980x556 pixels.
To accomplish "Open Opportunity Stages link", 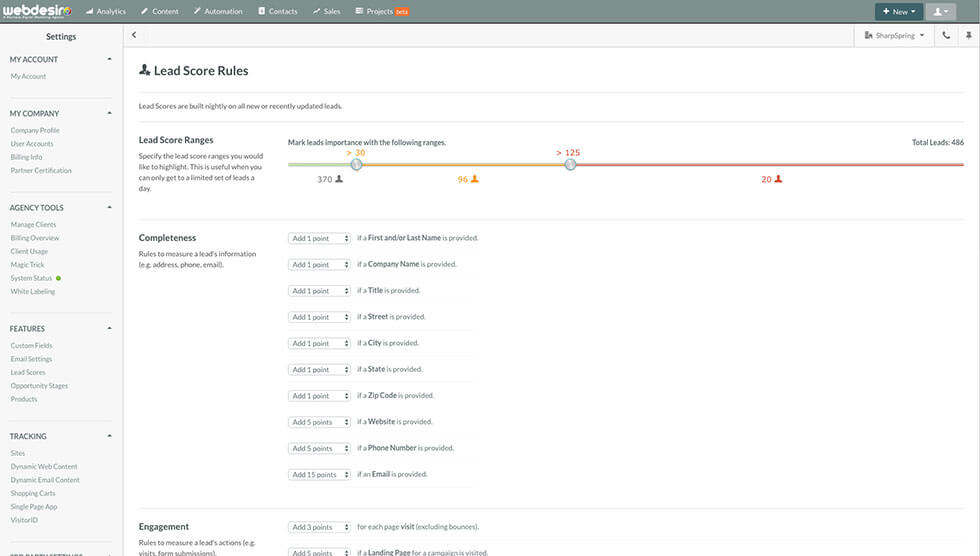I will 39,385.
